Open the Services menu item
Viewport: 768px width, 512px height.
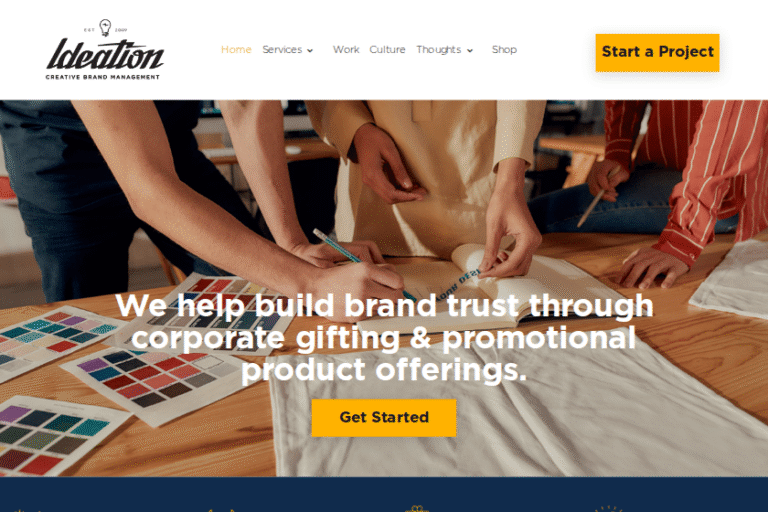[x=282, y=49]
